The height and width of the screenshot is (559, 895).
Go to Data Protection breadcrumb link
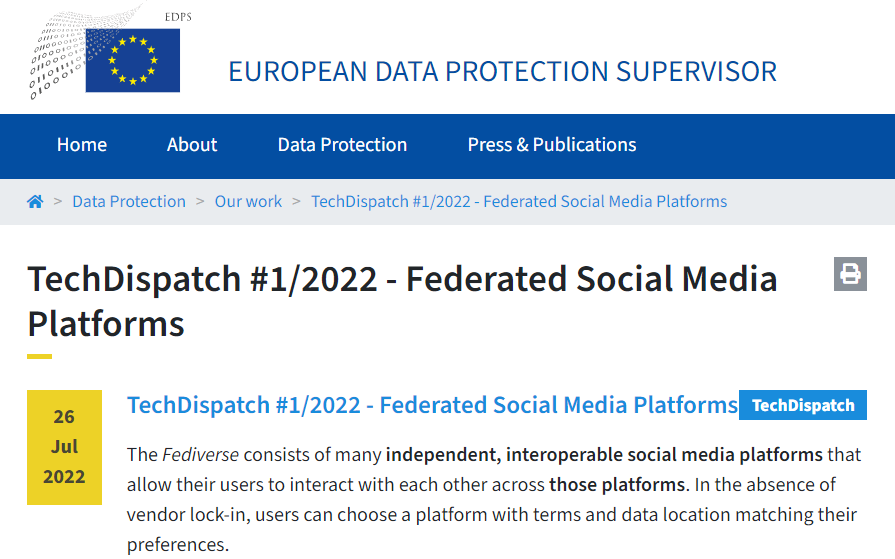click(x=129, y=202)
